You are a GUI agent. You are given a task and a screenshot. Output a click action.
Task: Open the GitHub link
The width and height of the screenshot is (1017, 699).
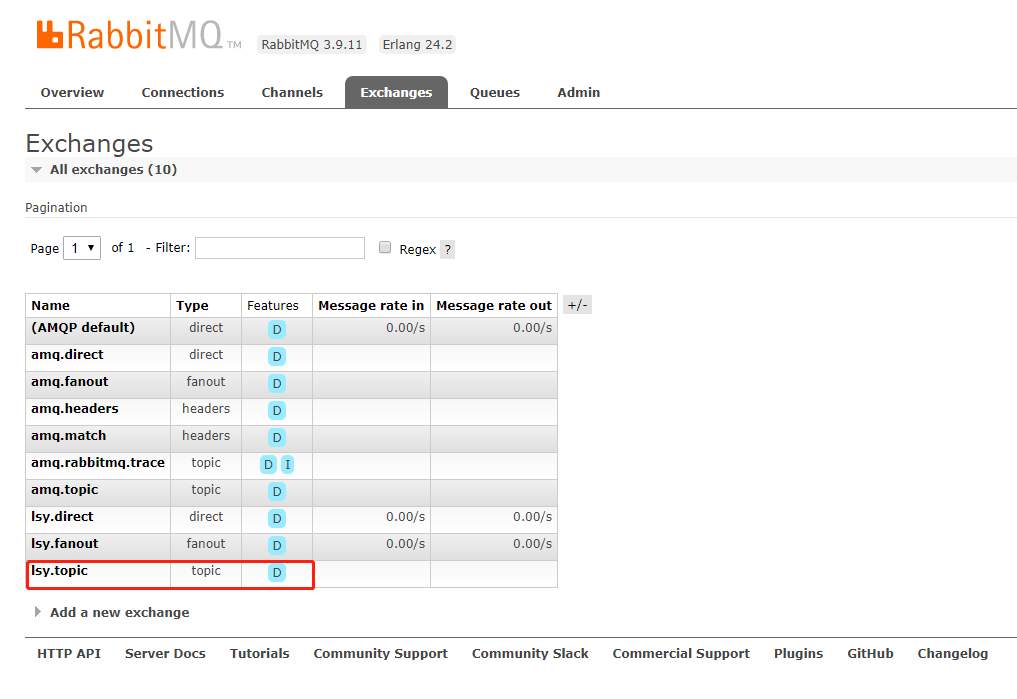[x=870, y=654]
